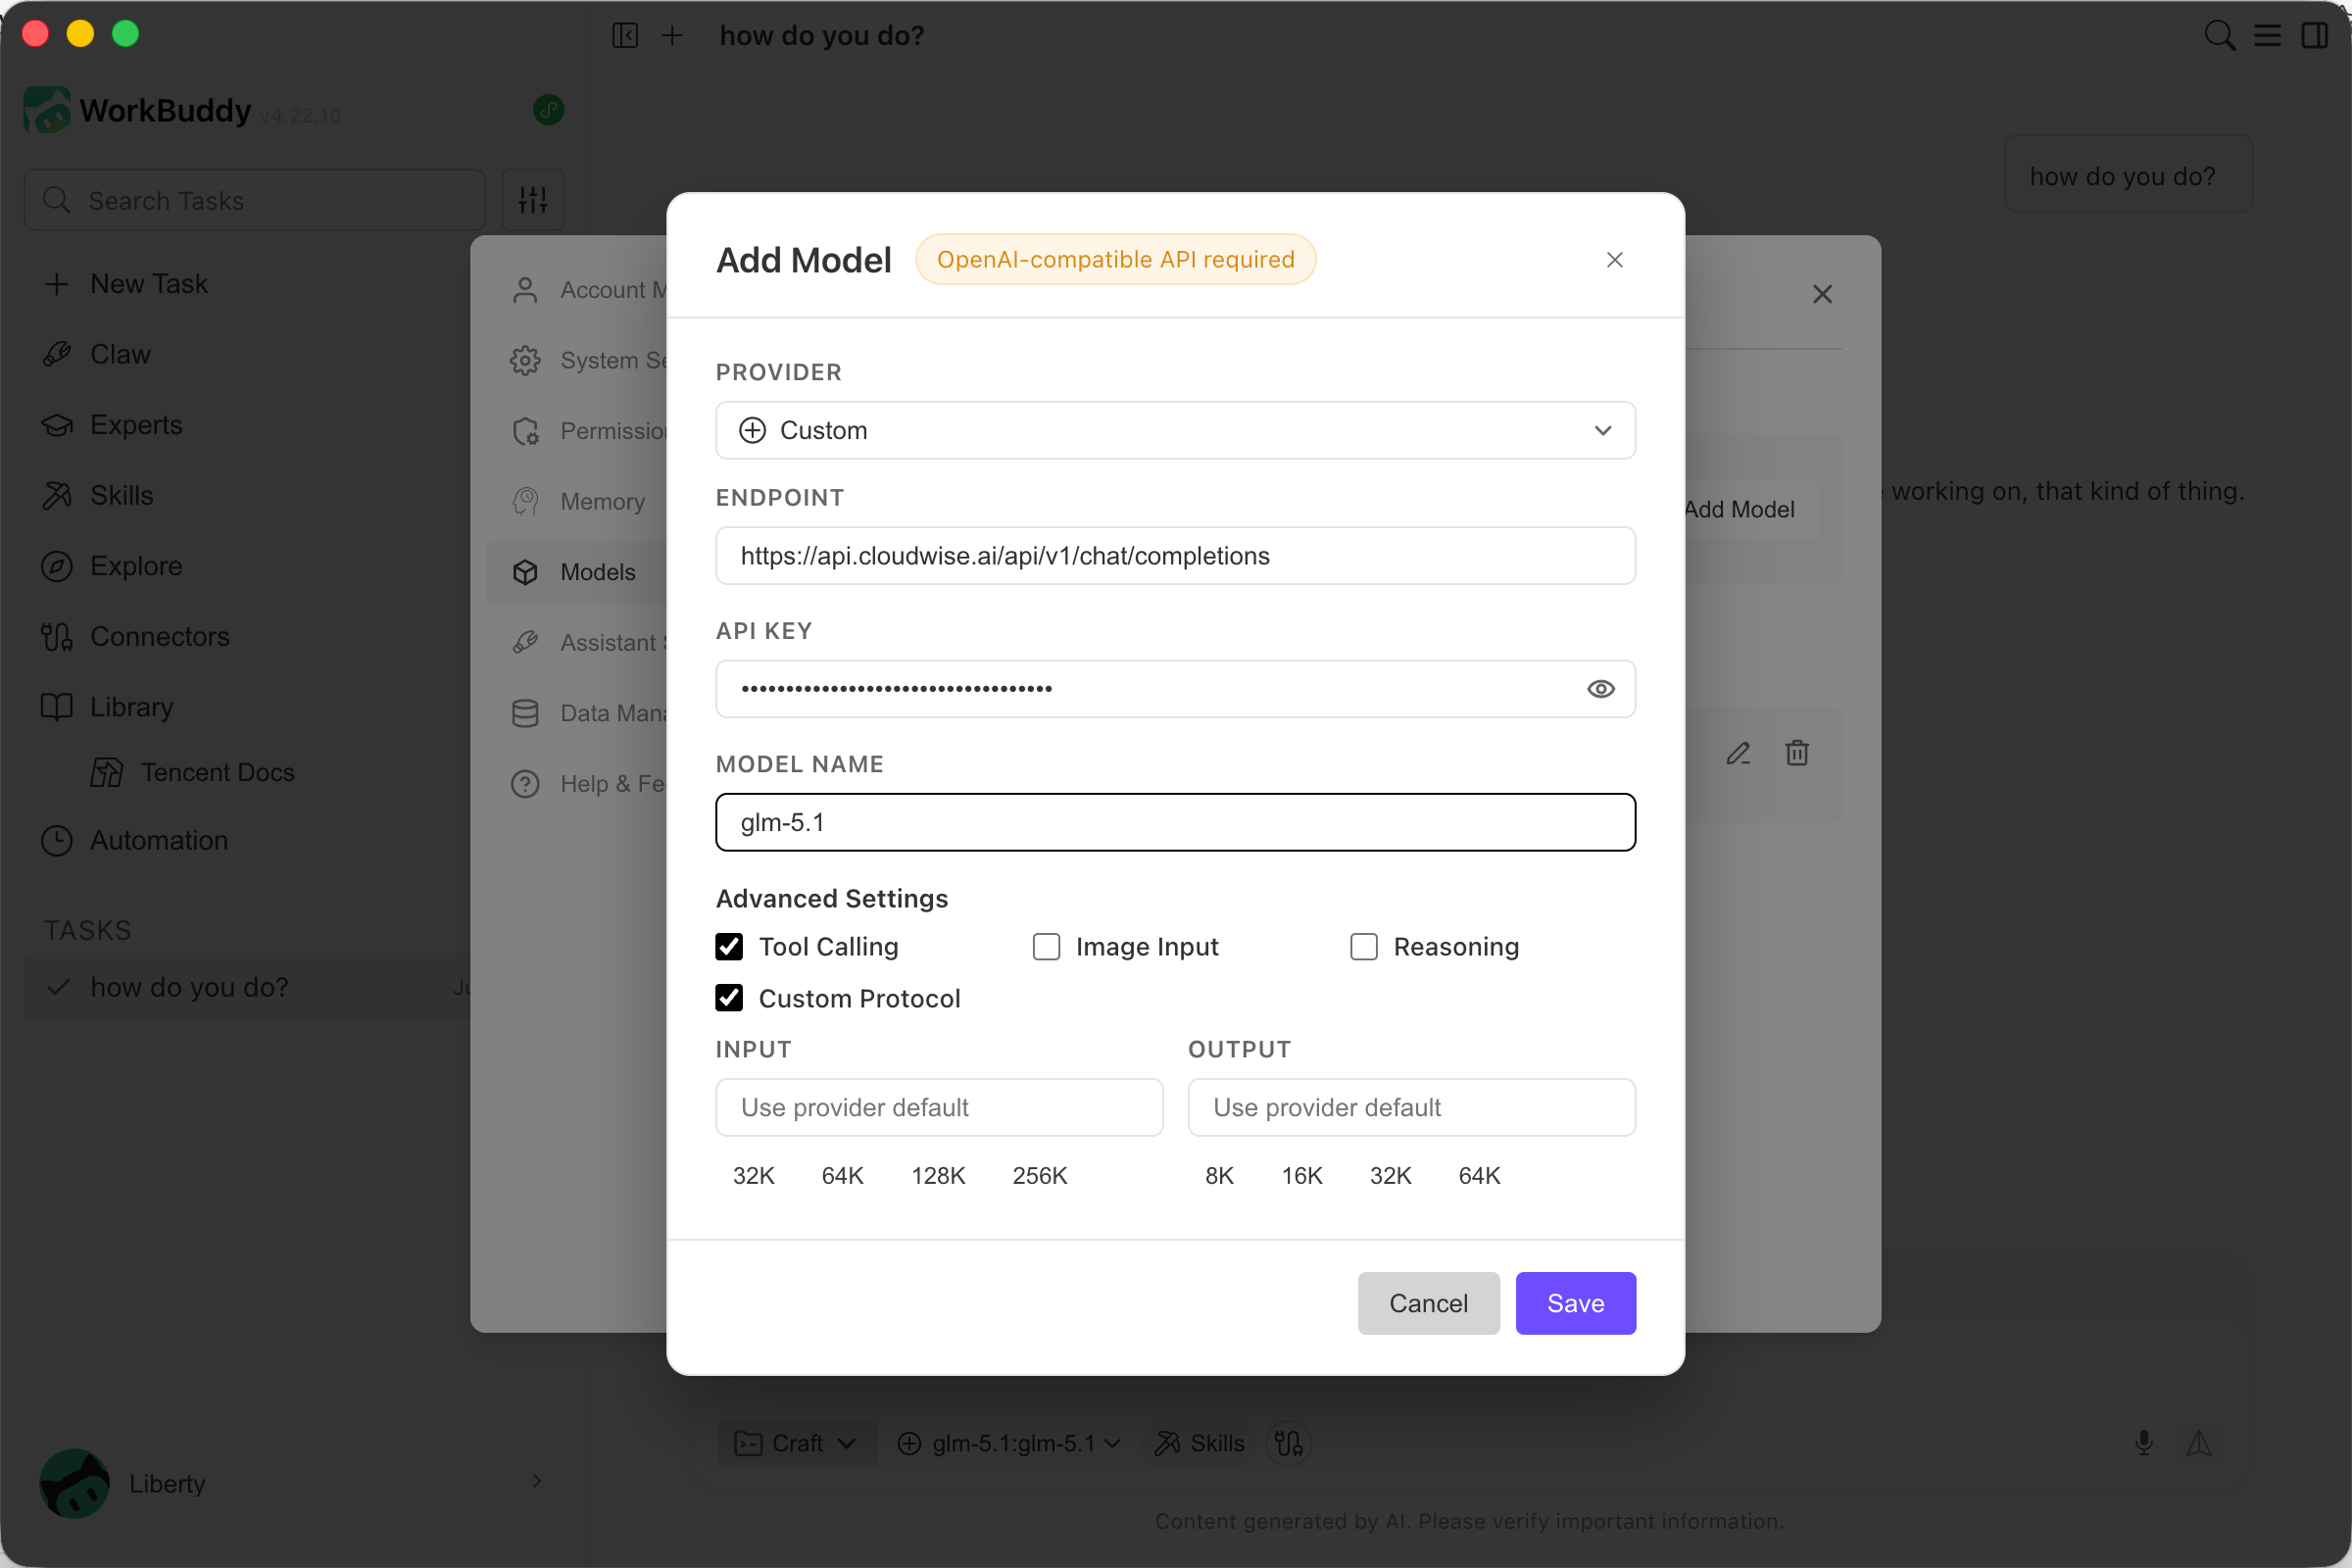Click the plus icon for a new tab

pos(672,35)
